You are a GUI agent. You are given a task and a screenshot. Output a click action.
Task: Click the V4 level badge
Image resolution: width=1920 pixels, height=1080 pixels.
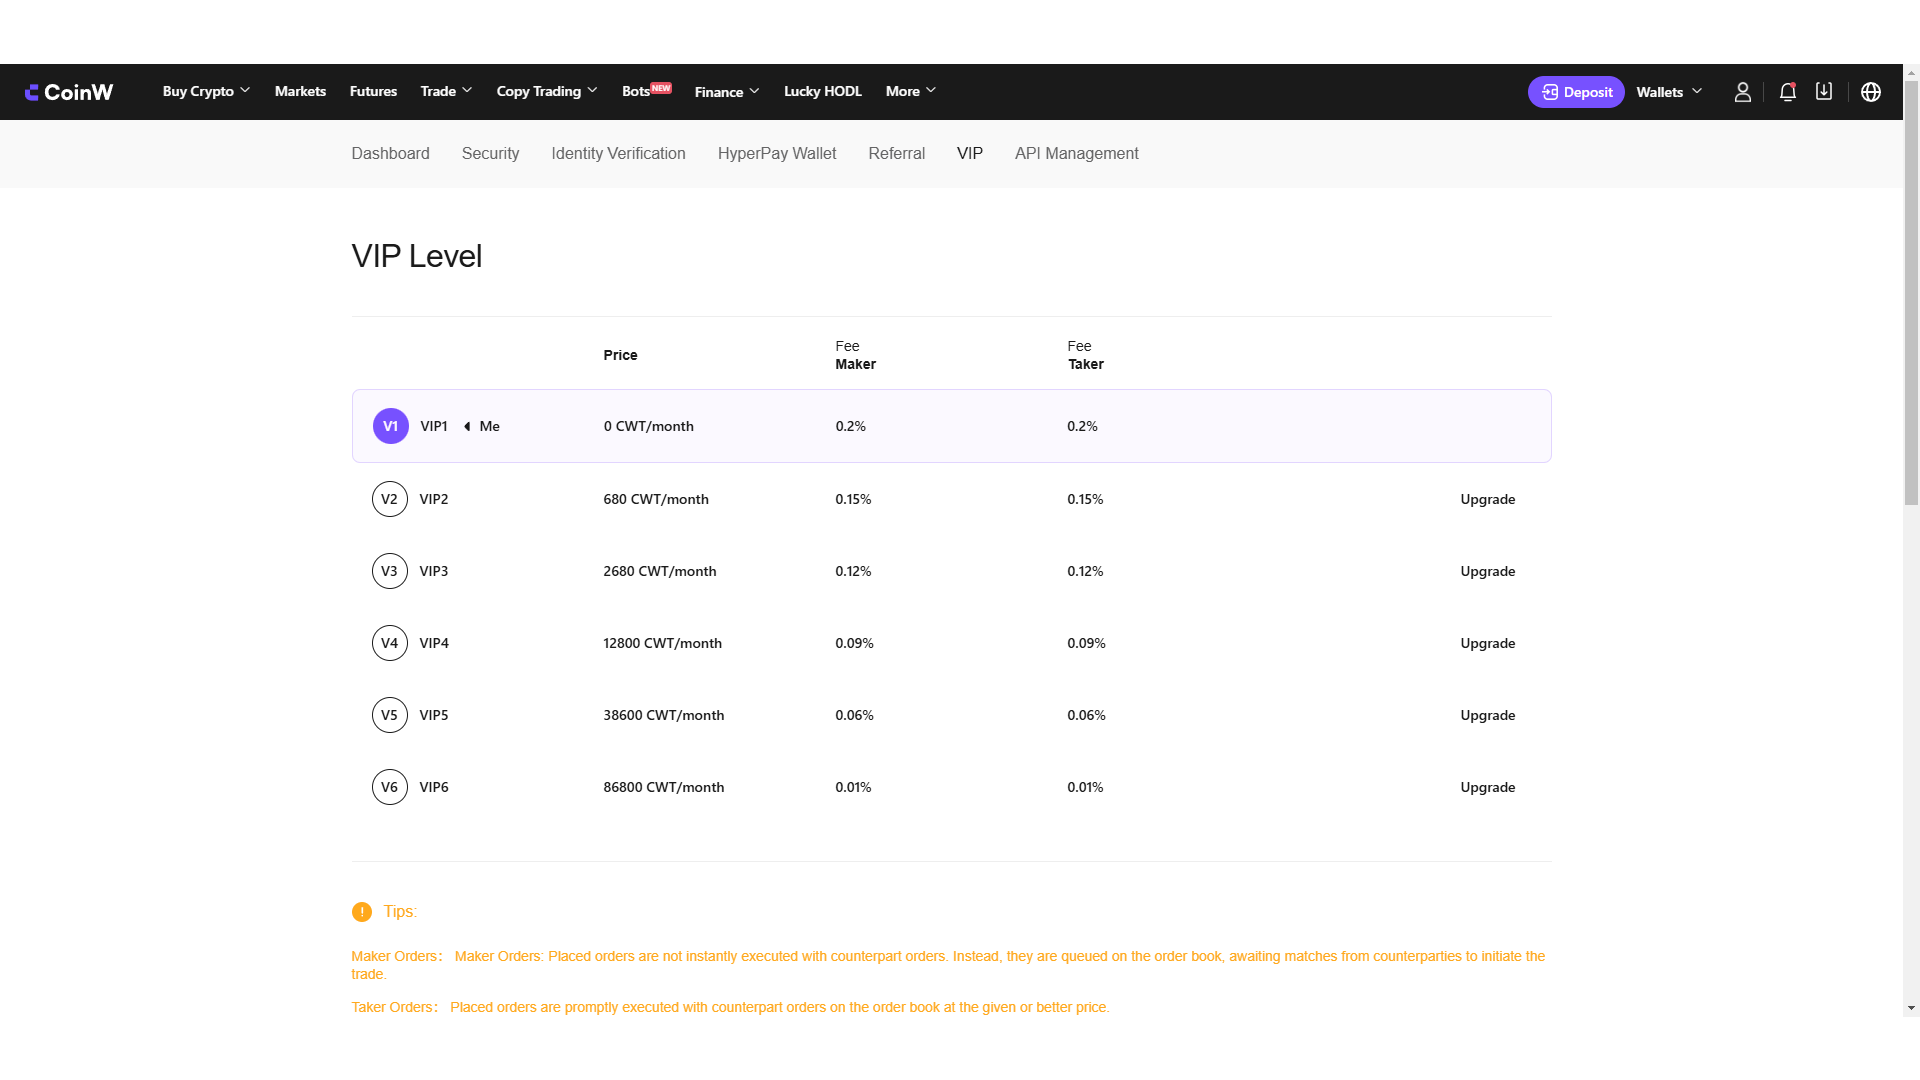[390, 643]
